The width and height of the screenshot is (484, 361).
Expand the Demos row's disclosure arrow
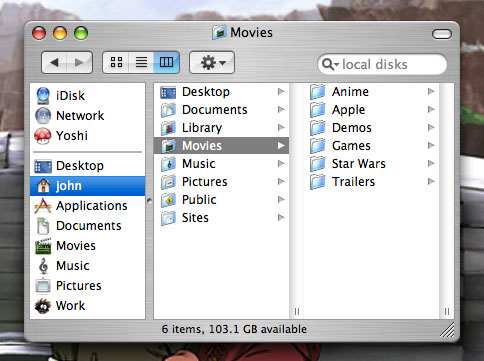click(431, 127)
